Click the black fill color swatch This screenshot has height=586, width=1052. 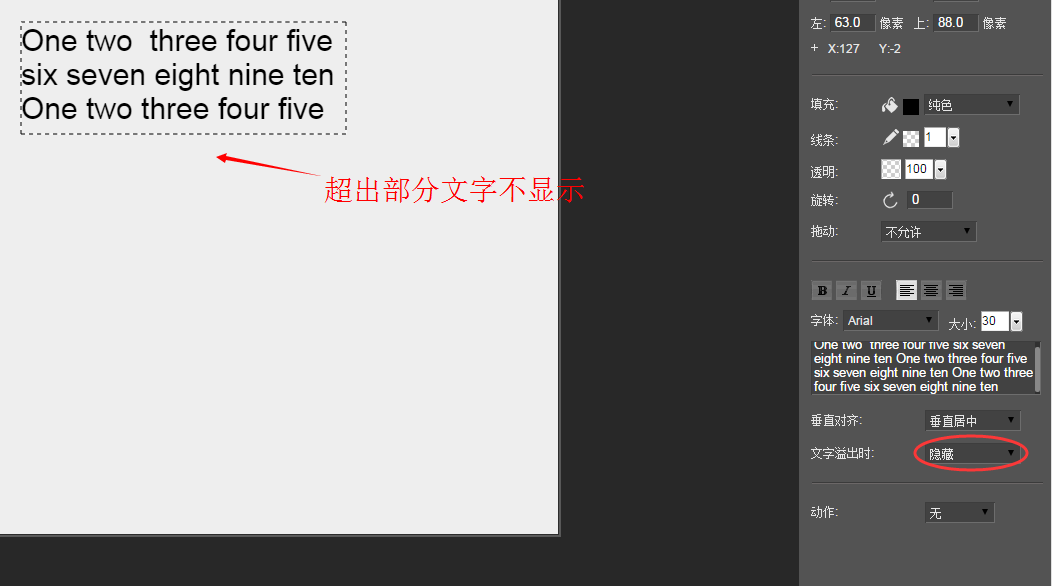point(910,106)
